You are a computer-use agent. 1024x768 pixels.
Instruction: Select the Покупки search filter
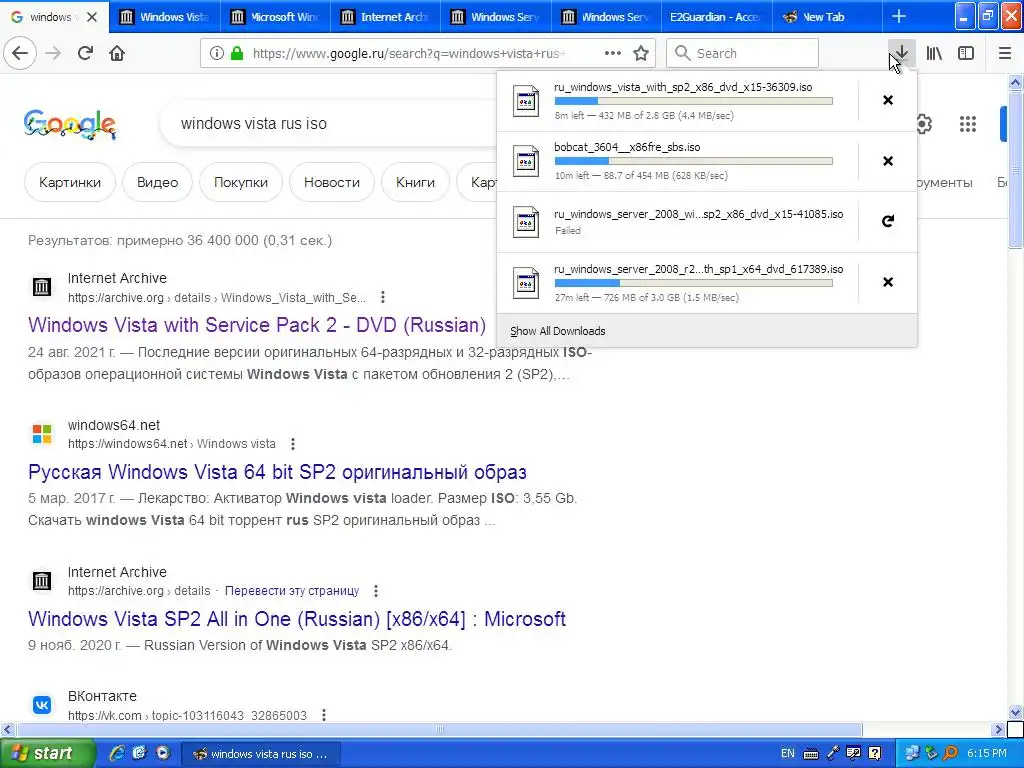[241, 182]
